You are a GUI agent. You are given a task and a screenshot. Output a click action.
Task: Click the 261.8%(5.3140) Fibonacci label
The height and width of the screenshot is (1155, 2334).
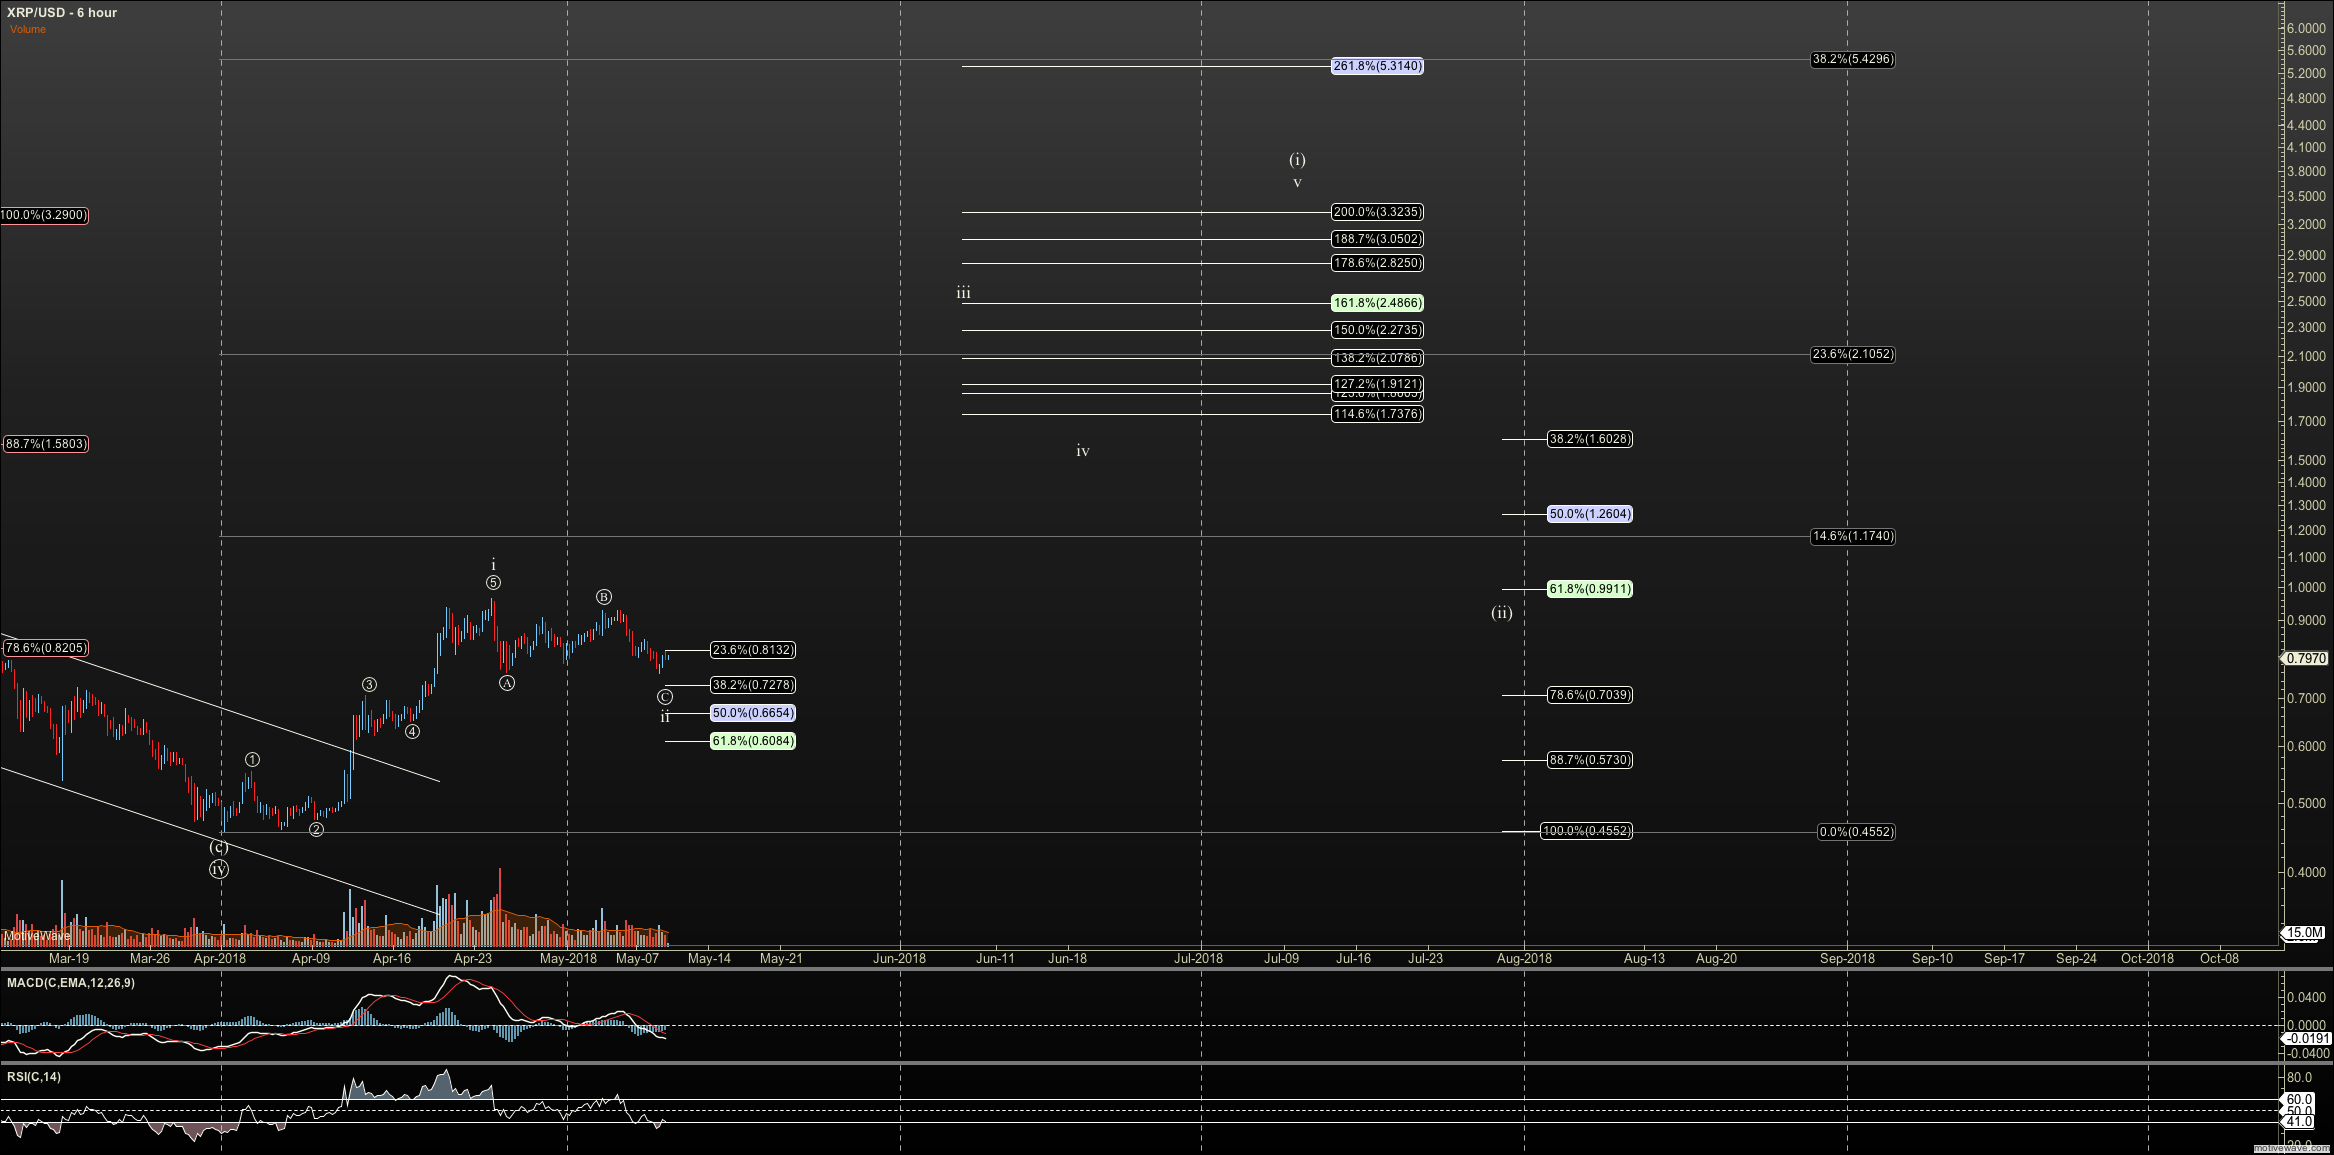pos(1377,66)
